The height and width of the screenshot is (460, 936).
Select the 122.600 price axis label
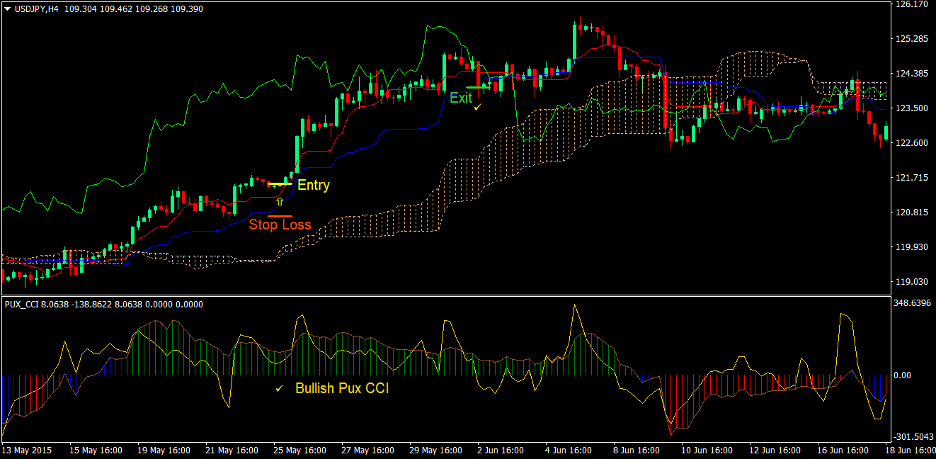[x=910, y=143]
